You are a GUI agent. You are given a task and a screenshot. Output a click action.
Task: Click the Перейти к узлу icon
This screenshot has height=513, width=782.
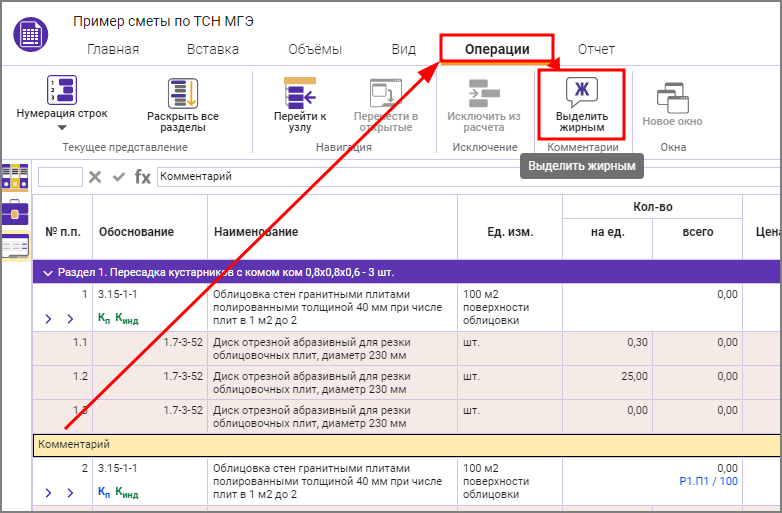coord(300,93)
